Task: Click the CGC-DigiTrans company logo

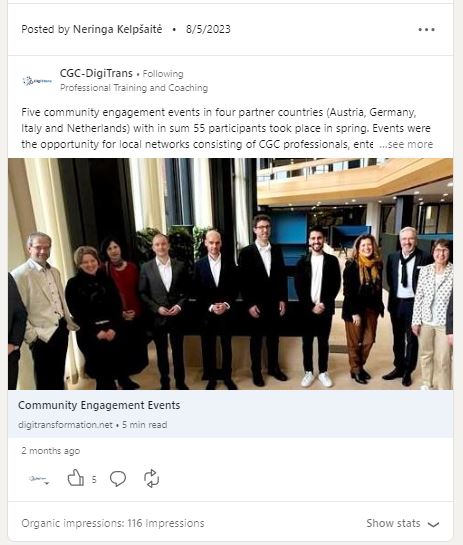Action: pos(37,81)
